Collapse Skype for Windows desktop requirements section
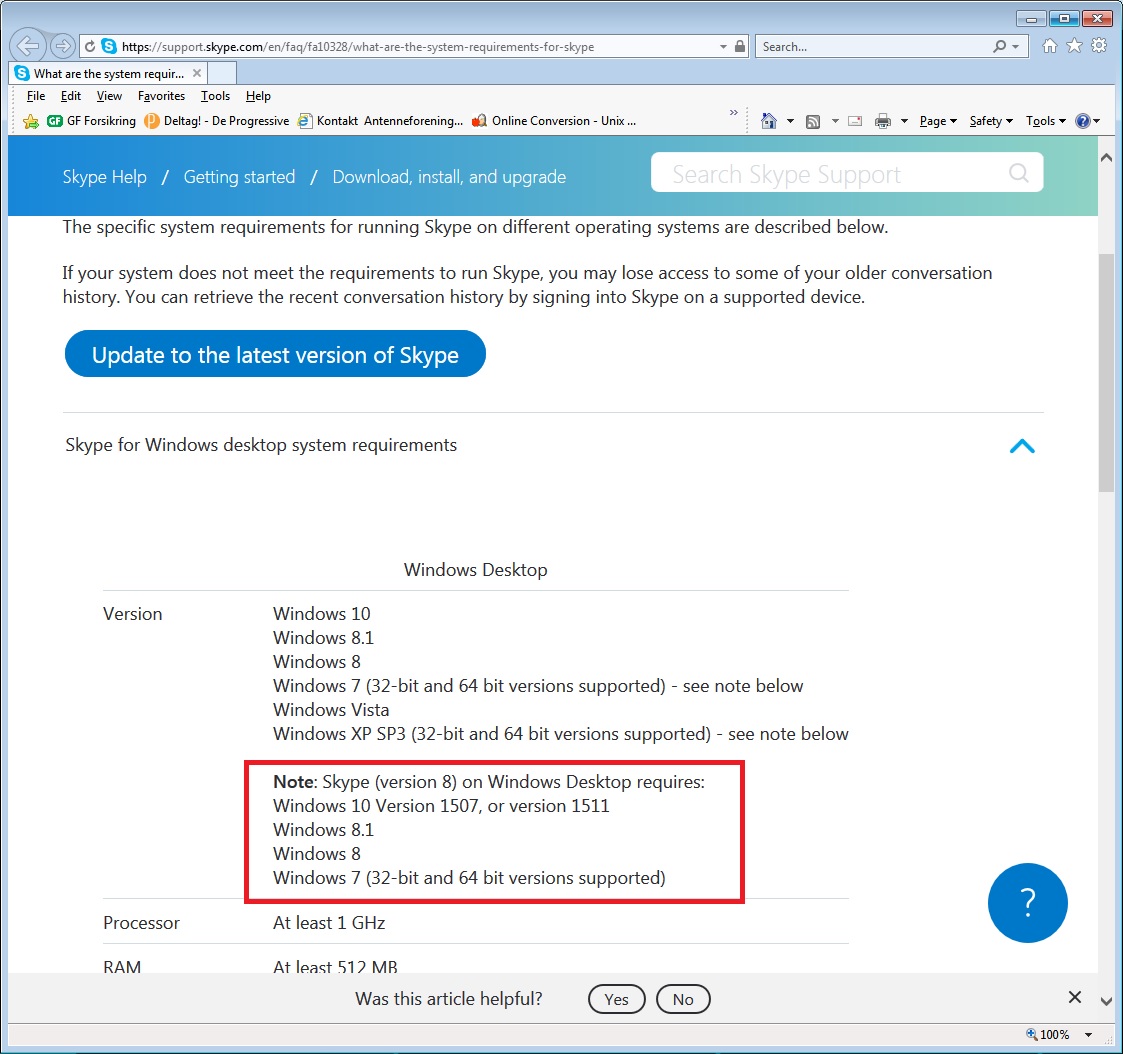1123x1054 pixels. tap(1022, 446)
